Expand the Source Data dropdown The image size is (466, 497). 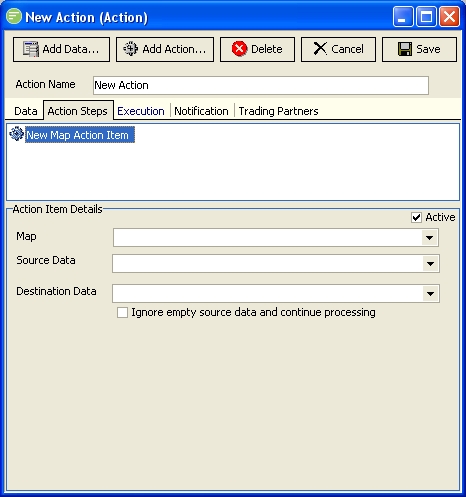[430, 264]
